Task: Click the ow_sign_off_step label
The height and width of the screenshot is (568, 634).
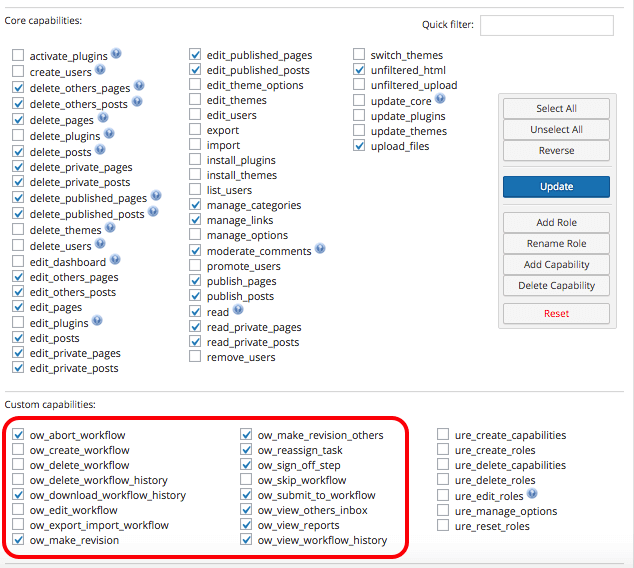Action: point(299,465)
